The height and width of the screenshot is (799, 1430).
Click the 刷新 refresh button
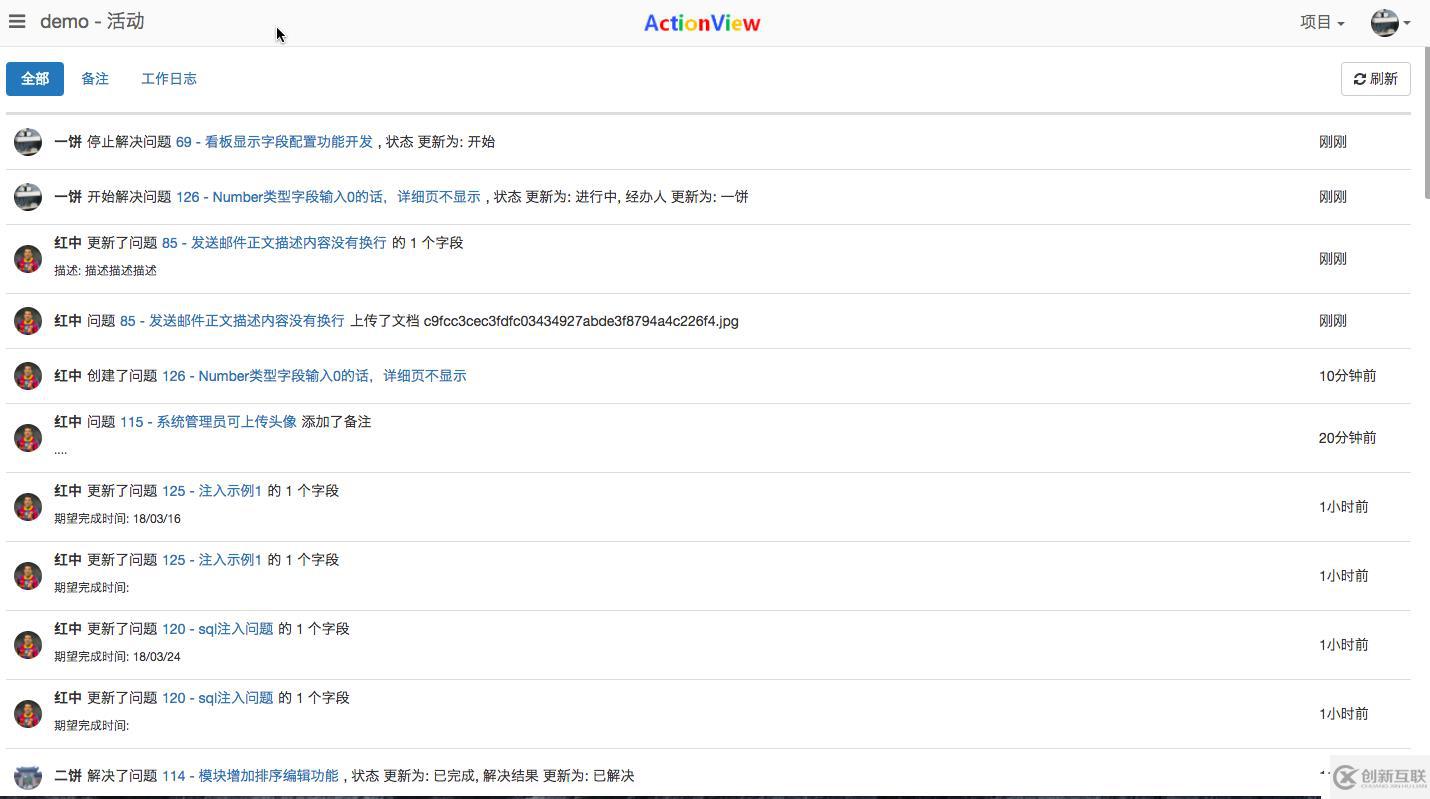click(1375, 78)
